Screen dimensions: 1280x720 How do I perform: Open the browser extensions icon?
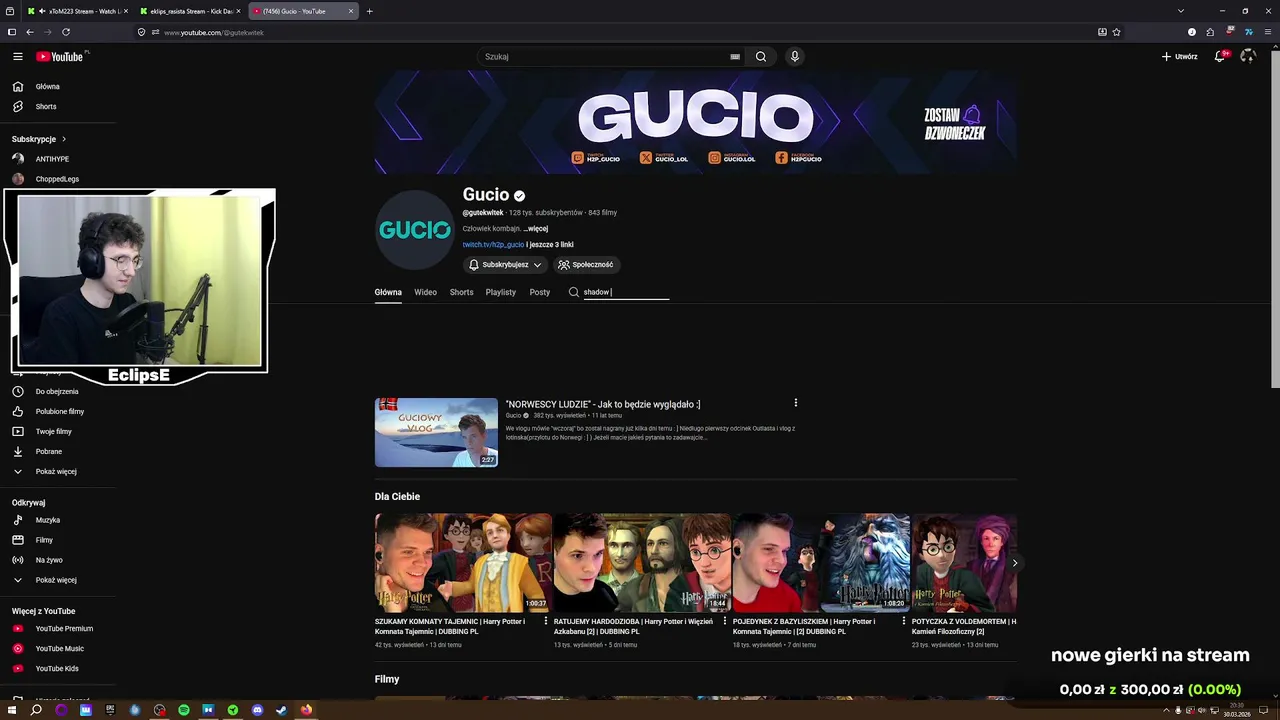[1210, 32]
